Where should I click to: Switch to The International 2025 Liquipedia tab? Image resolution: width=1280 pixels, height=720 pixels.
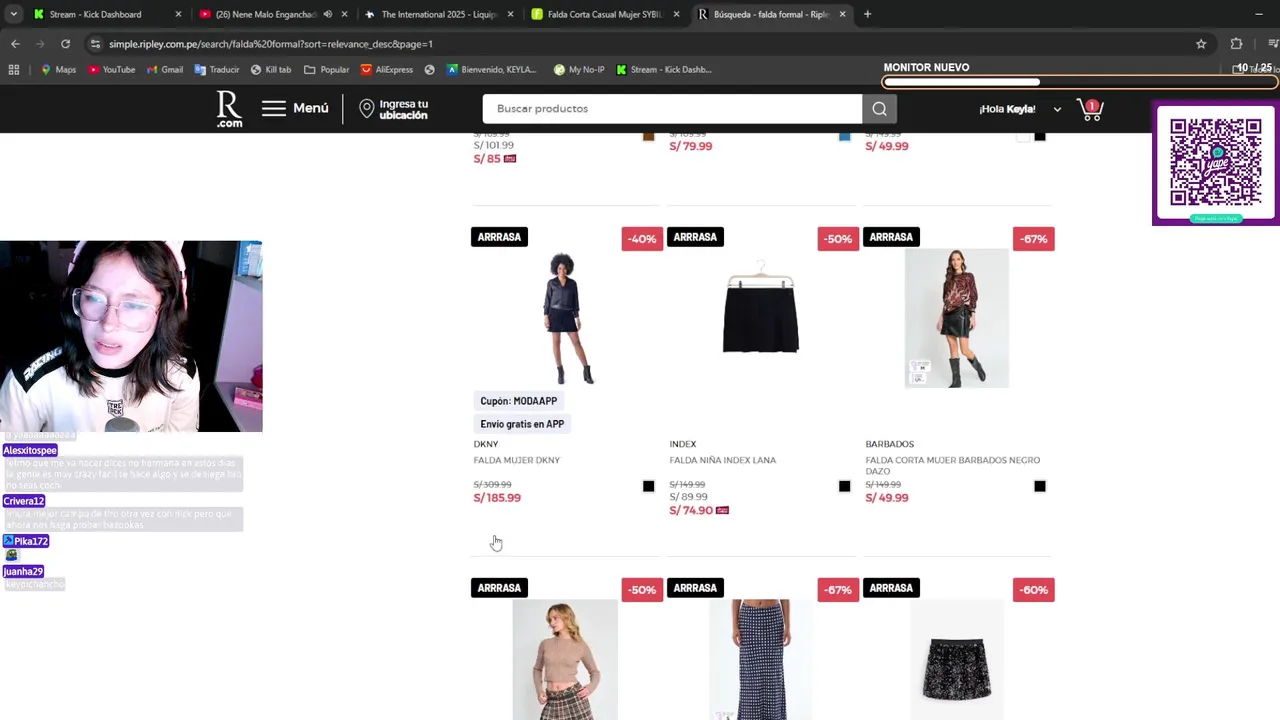click(x=440, y=14)
